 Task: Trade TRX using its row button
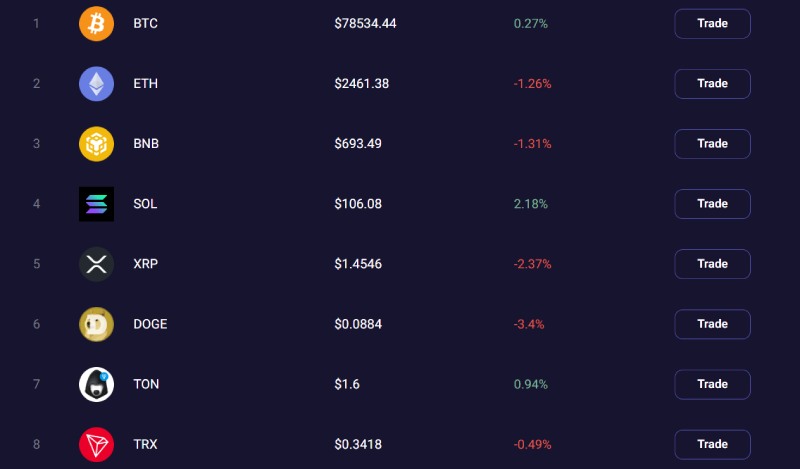(x=712, y=445)
